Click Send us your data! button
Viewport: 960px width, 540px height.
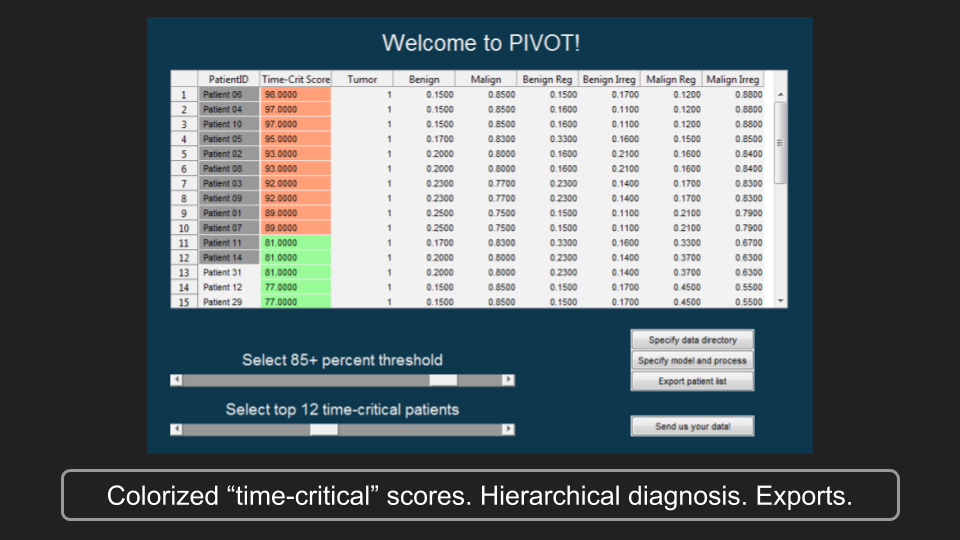click(692, 426)
